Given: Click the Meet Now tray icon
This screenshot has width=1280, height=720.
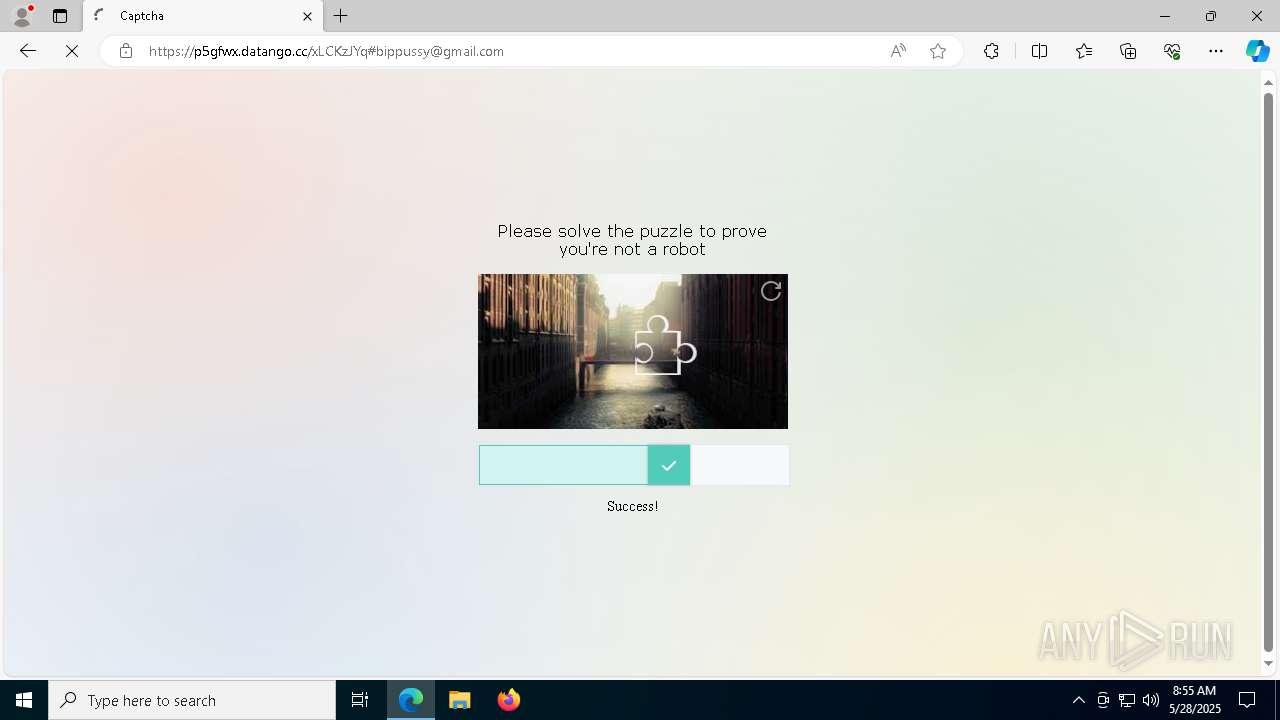Looking at the screenshot, I should click(x=1103, y=700).
